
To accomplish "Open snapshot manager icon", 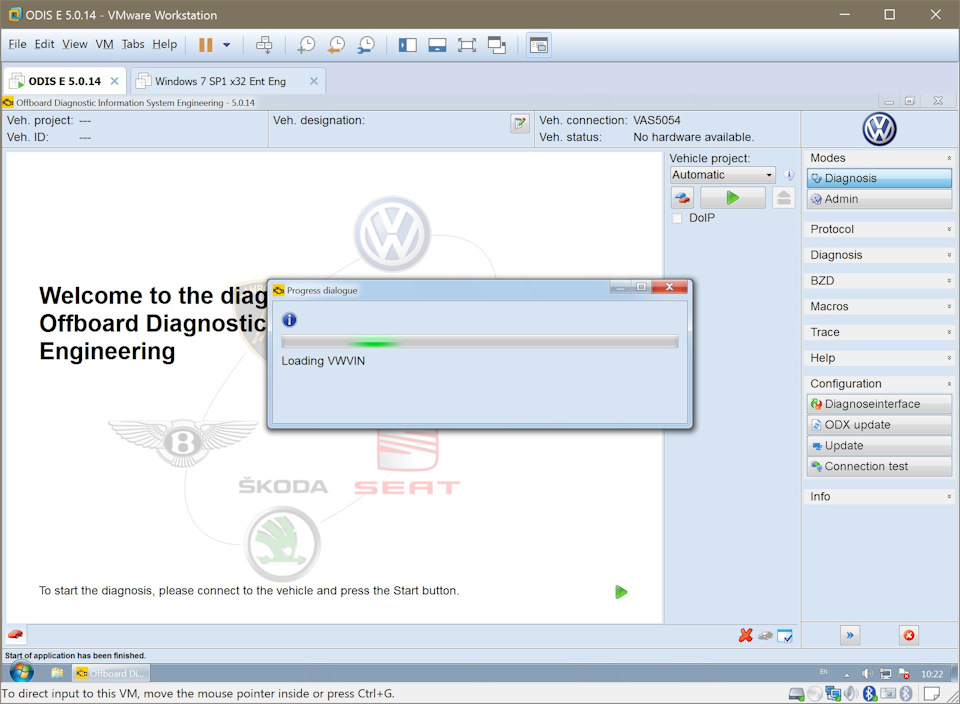I will point(366,45).
